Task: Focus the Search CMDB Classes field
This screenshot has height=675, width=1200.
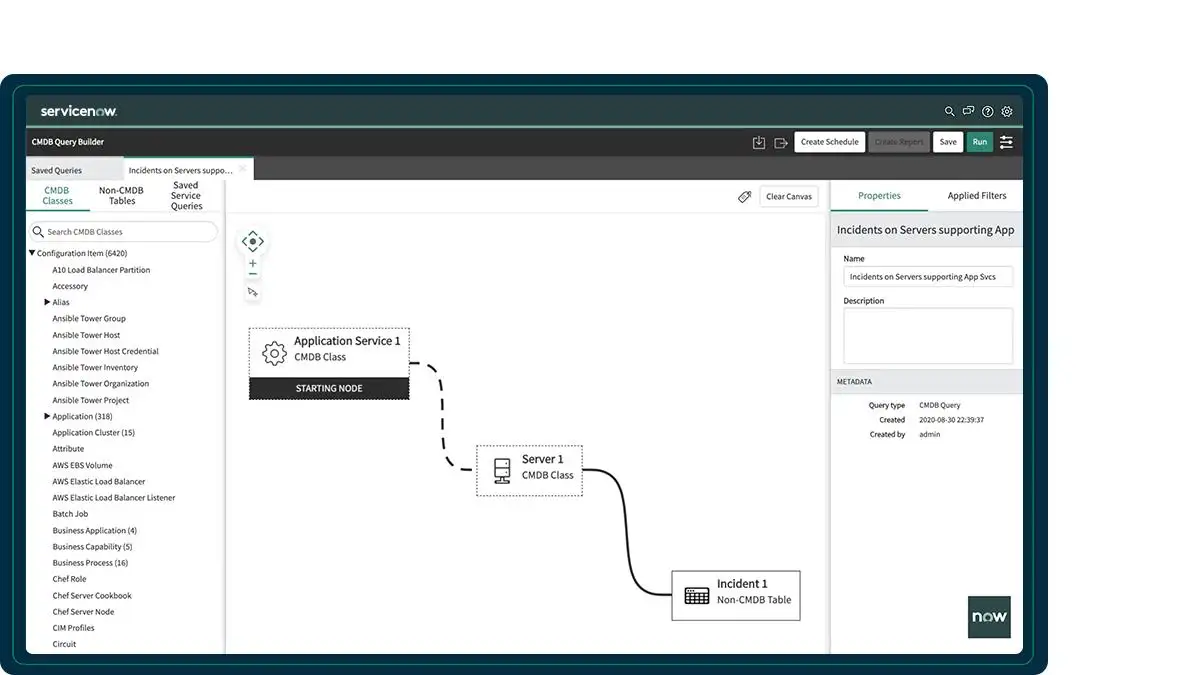Action: (123, 232)
